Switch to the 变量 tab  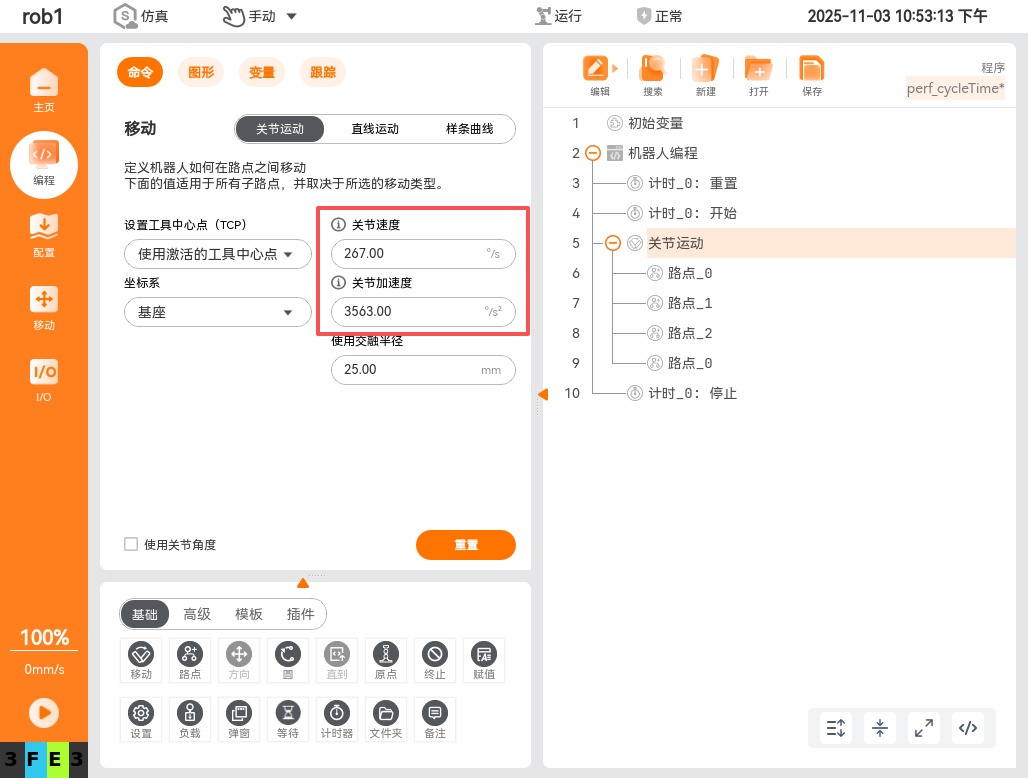pos(261,72)
